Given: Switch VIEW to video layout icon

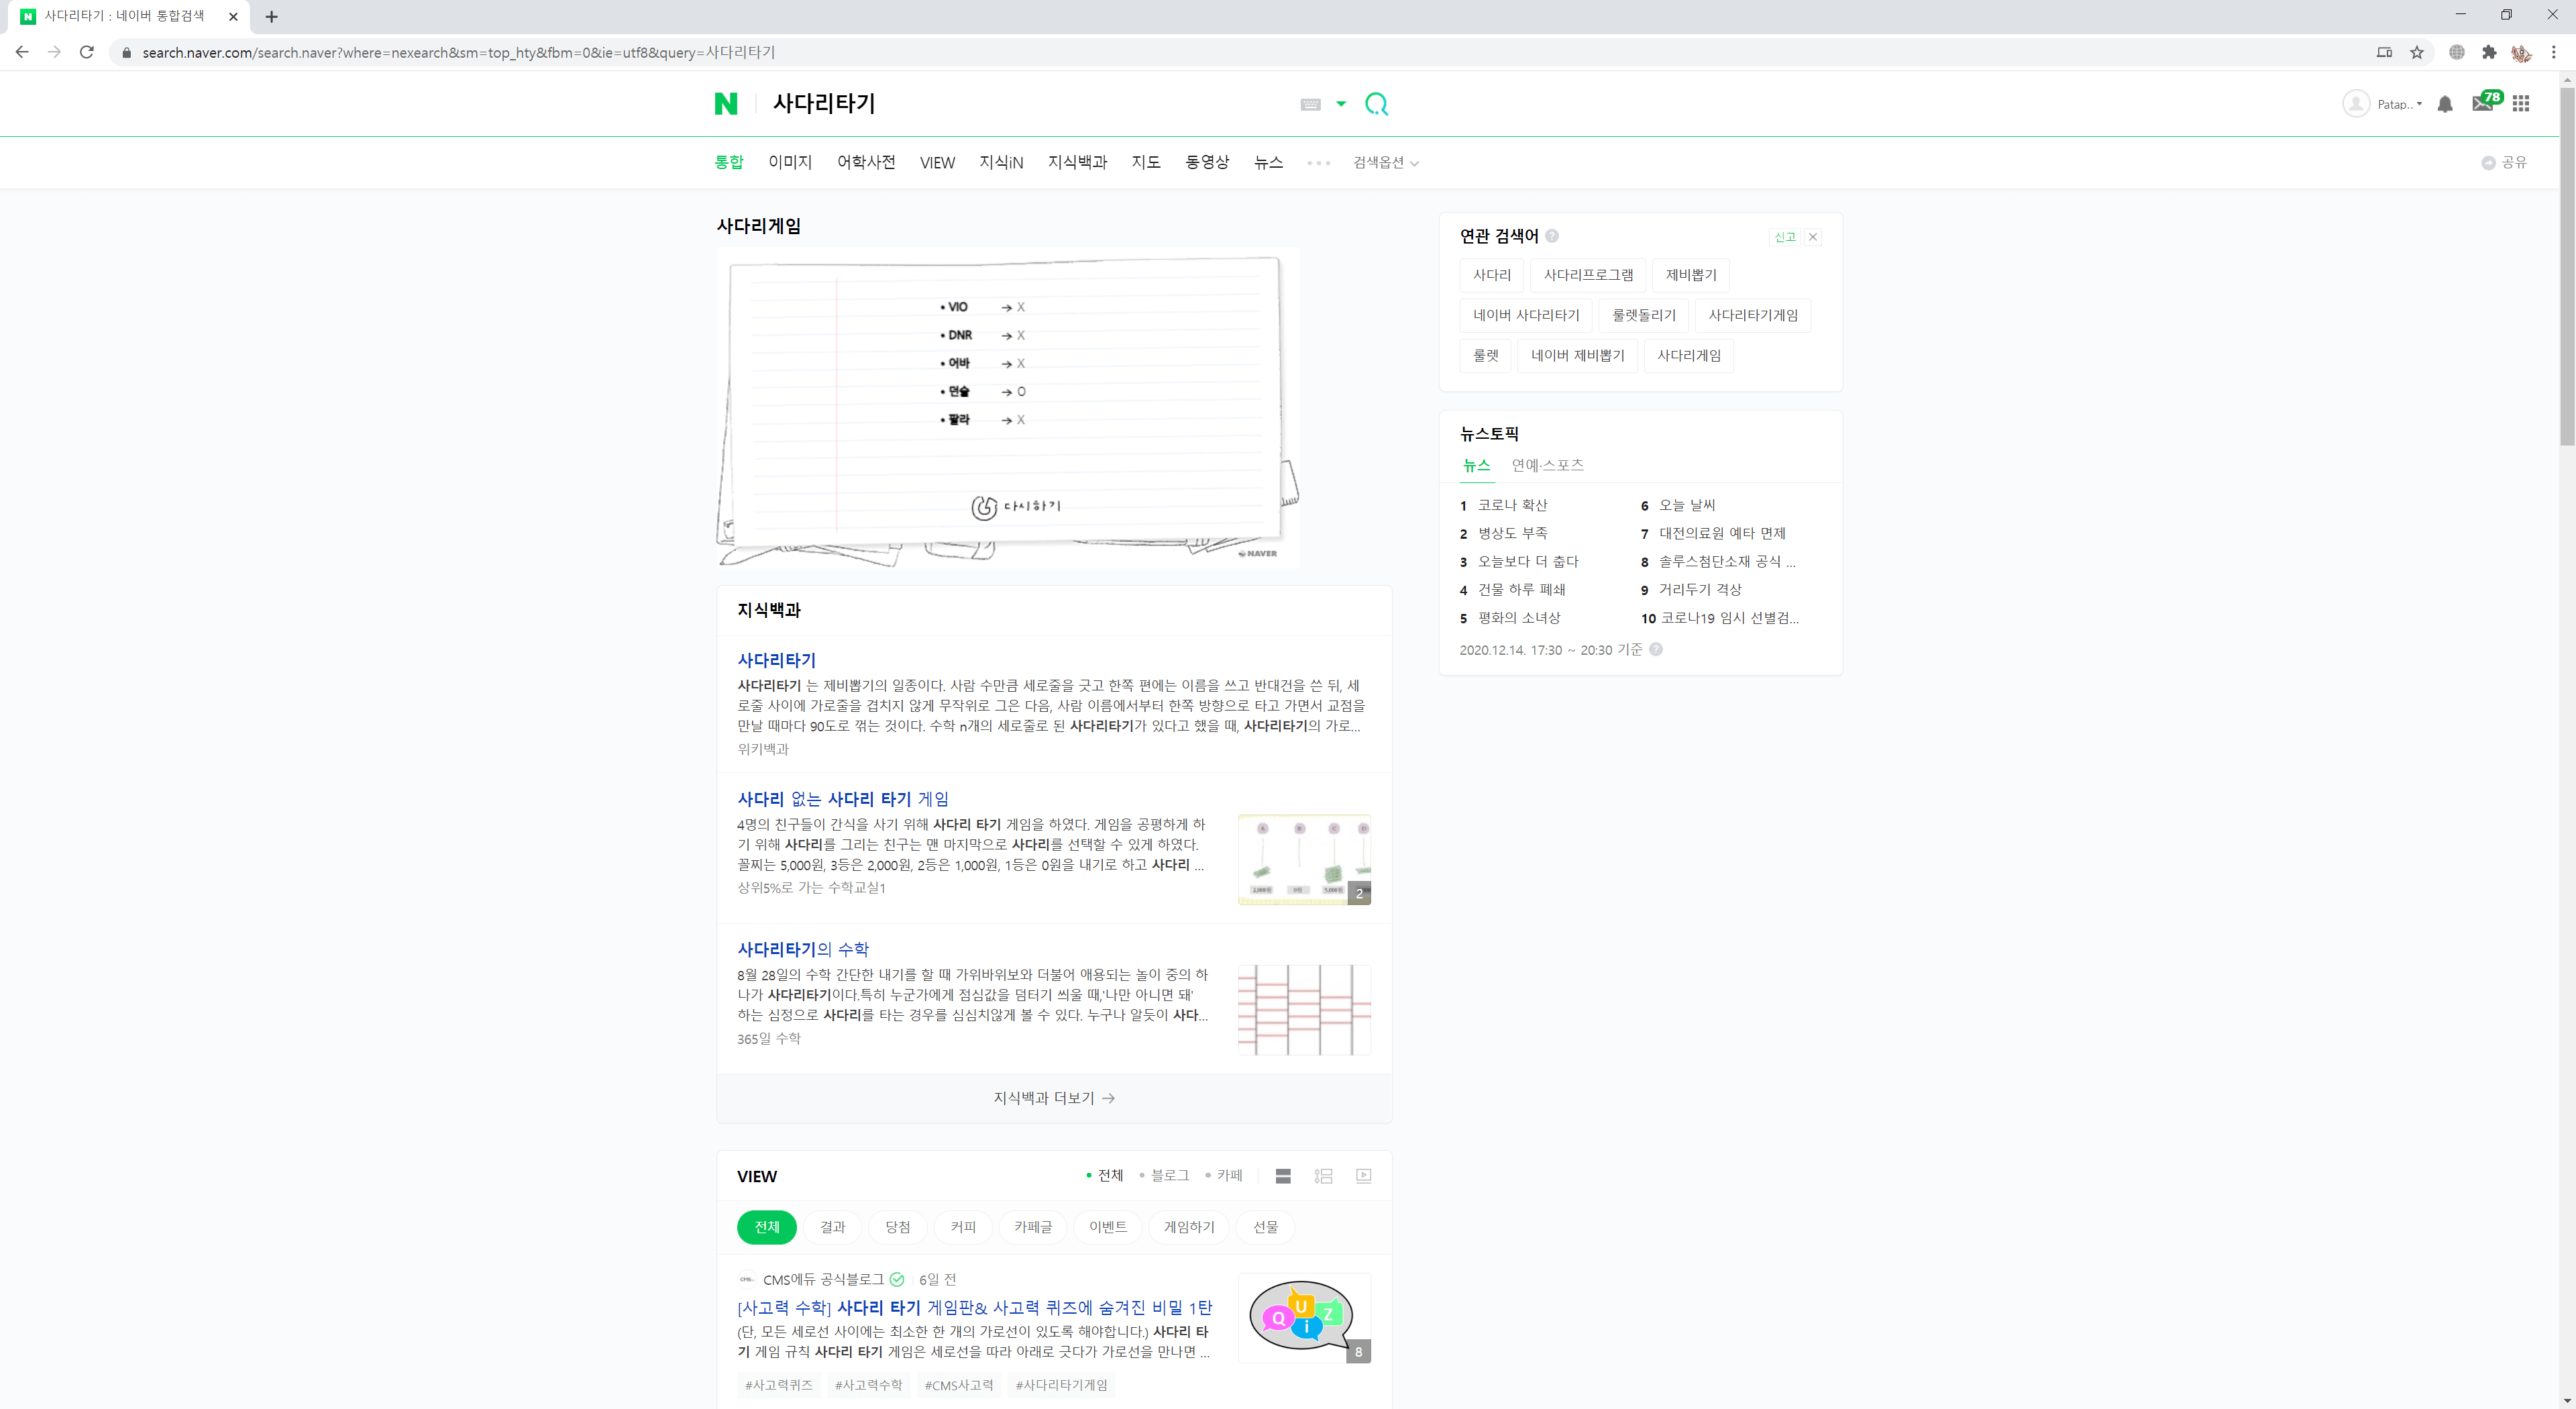Looking at the screenshot, I should coord(1363,1176).
